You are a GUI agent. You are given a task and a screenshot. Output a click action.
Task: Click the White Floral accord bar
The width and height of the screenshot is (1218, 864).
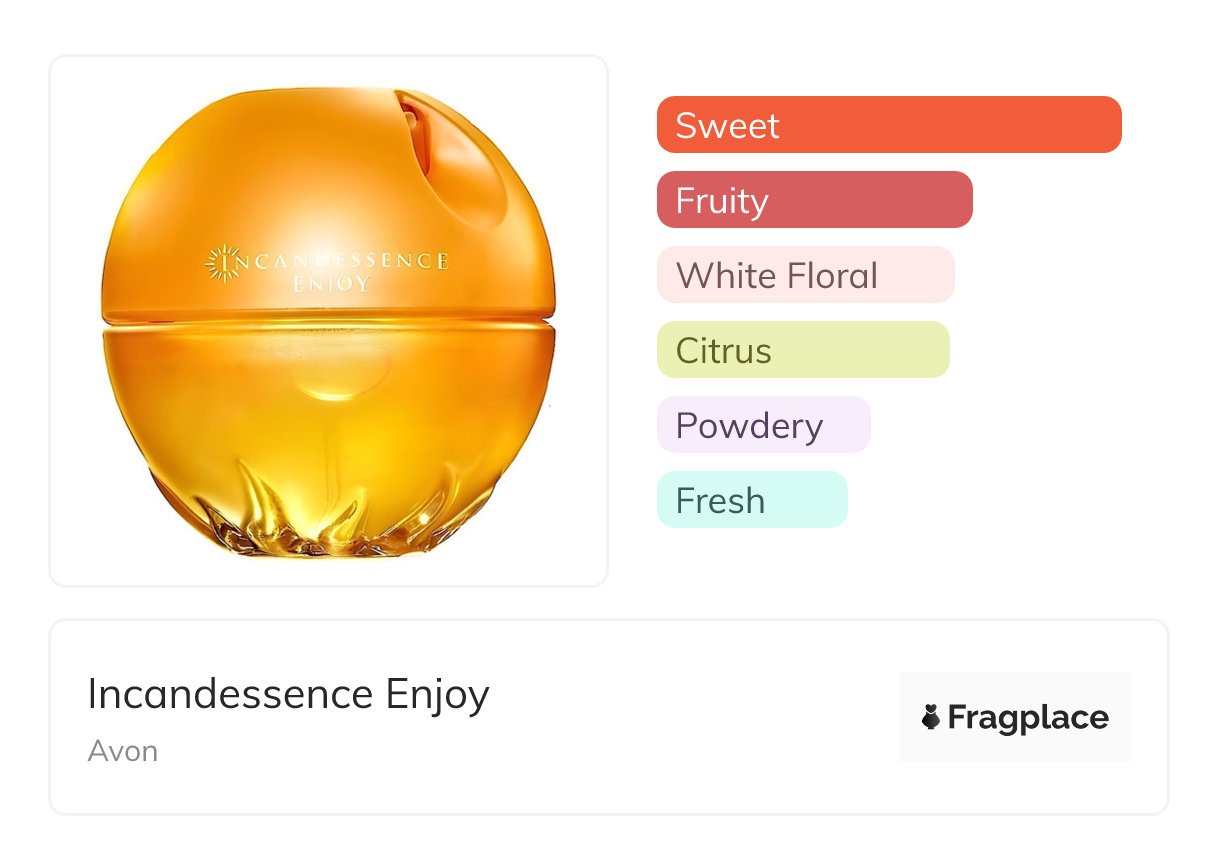tap(806, 275)
